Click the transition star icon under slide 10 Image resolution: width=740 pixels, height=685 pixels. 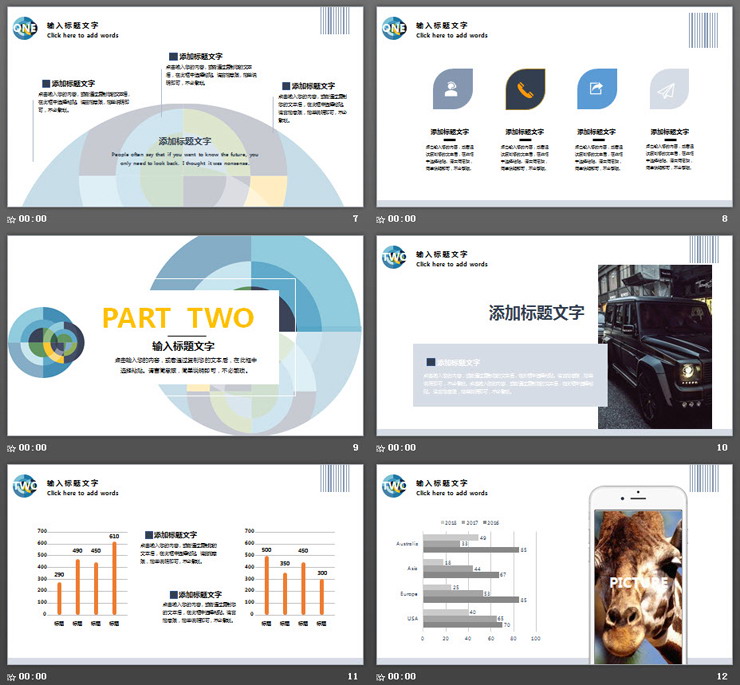click(381, 448)
